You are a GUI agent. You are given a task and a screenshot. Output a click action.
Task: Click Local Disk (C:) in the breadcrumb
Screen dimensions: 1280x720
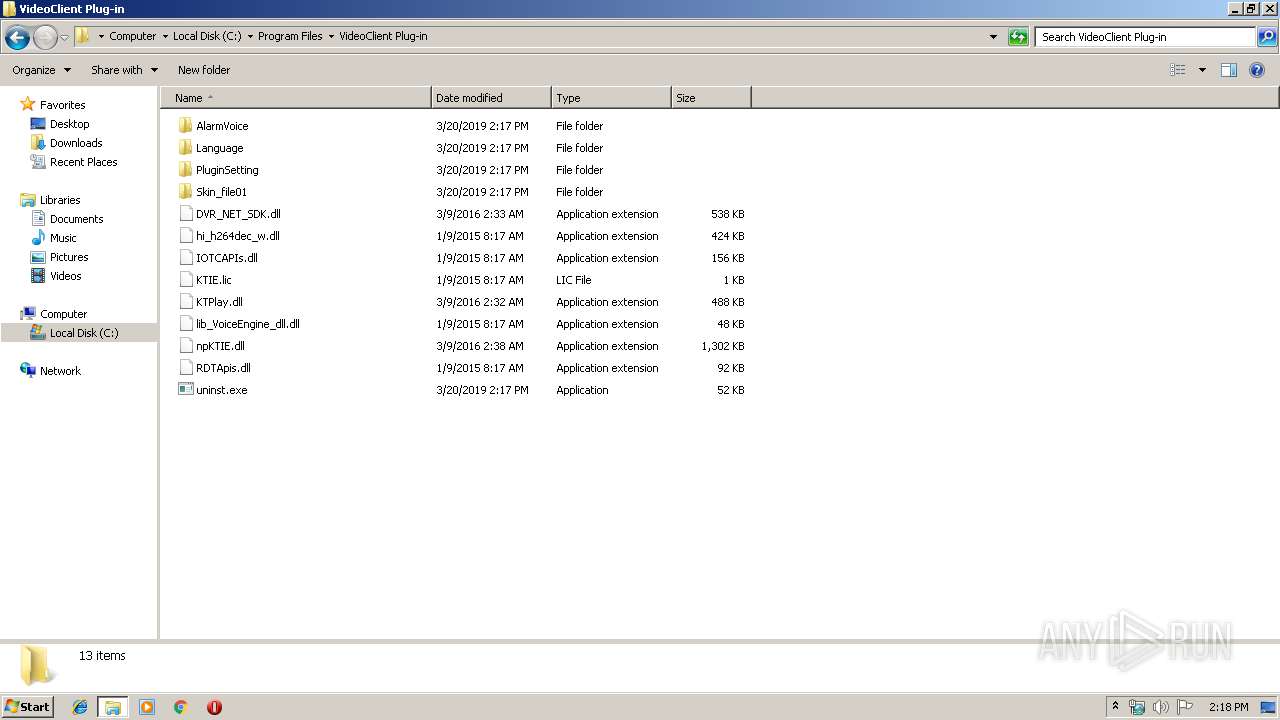click(x=207, y=36)
